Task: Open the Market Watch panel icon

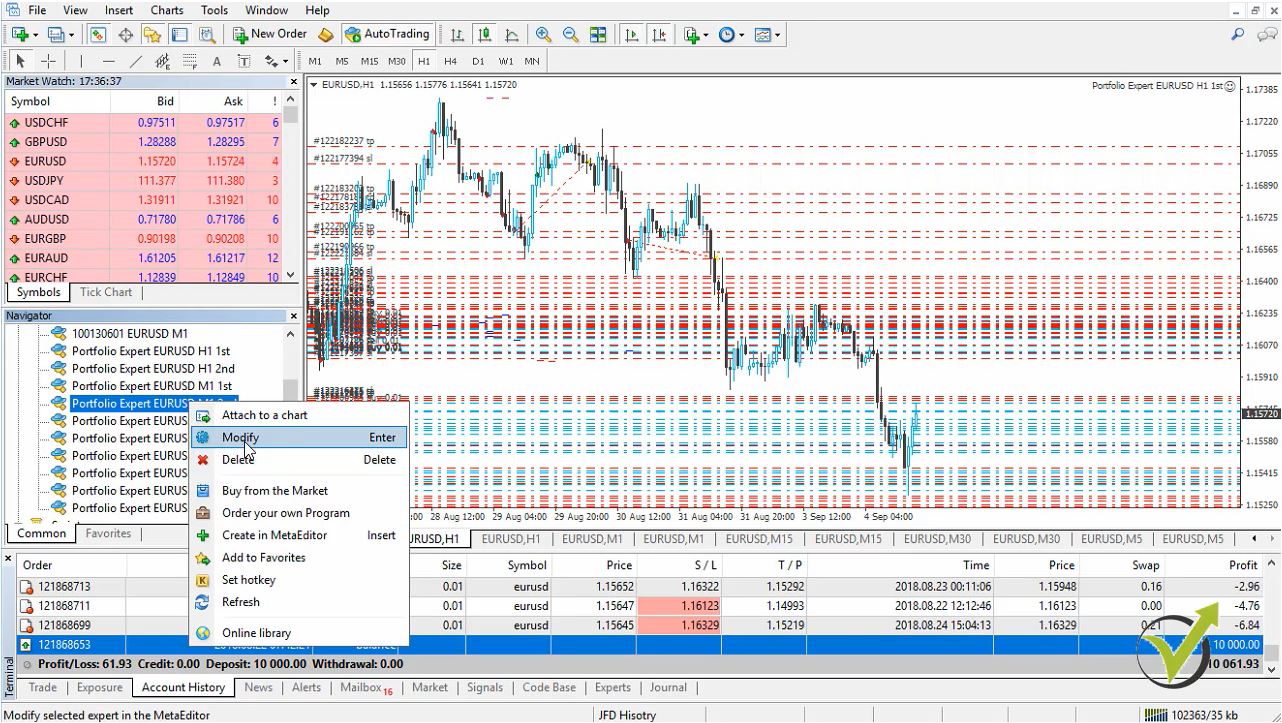Action: 98,35
